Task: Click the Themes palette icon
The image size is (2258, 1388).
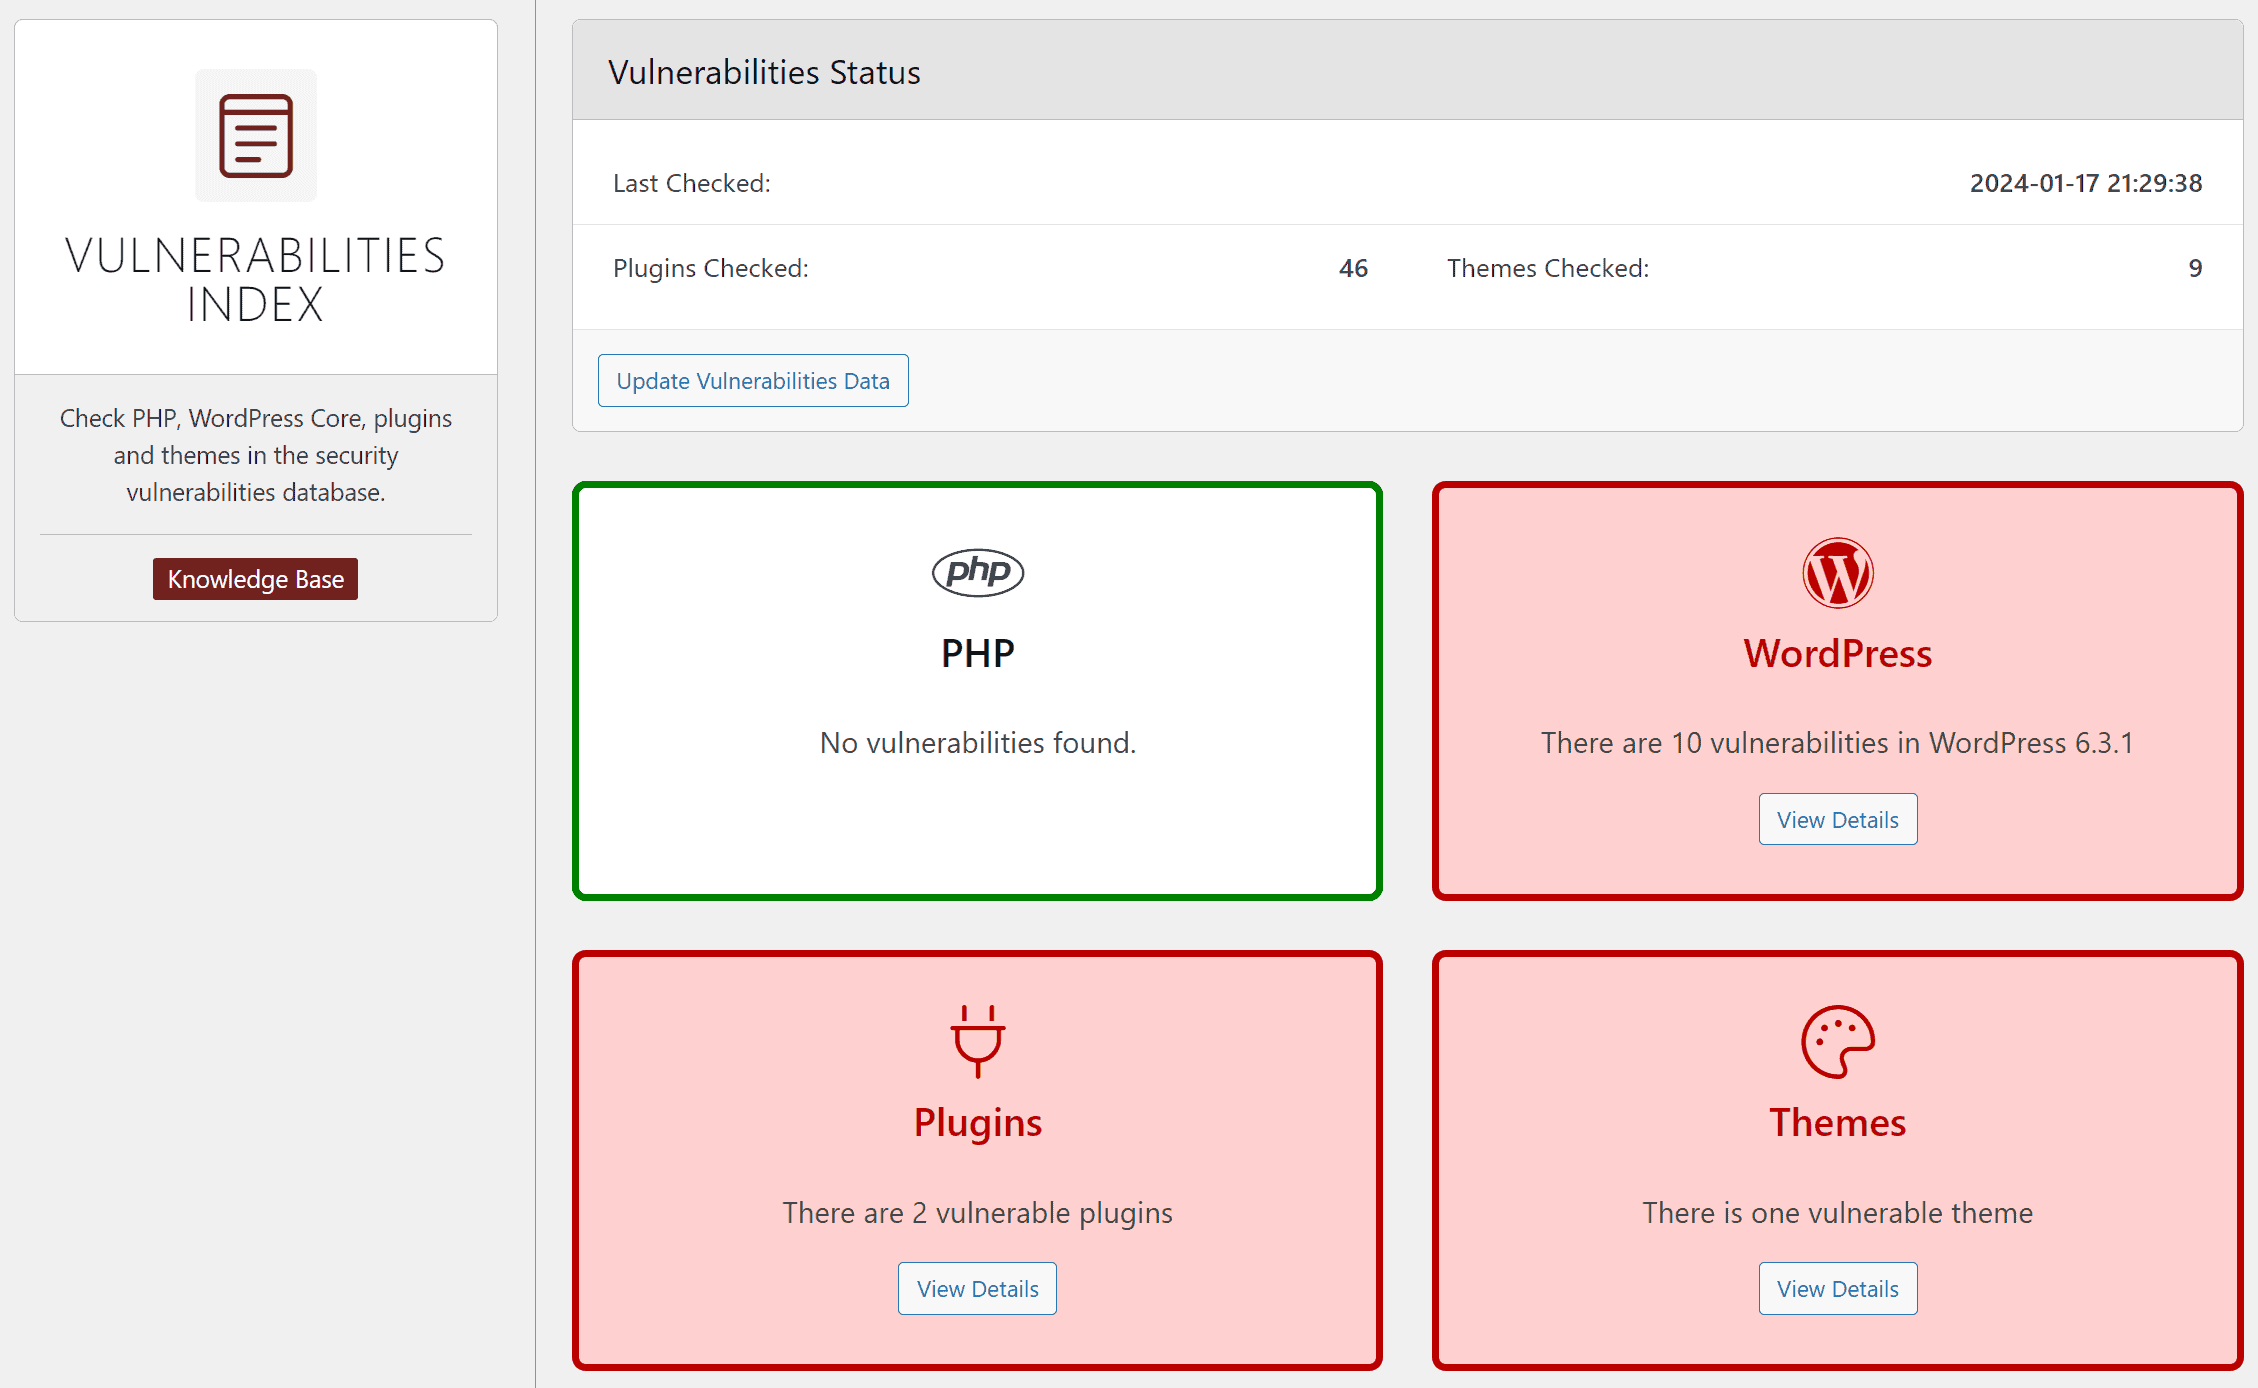Action: coord(1837,1041)
